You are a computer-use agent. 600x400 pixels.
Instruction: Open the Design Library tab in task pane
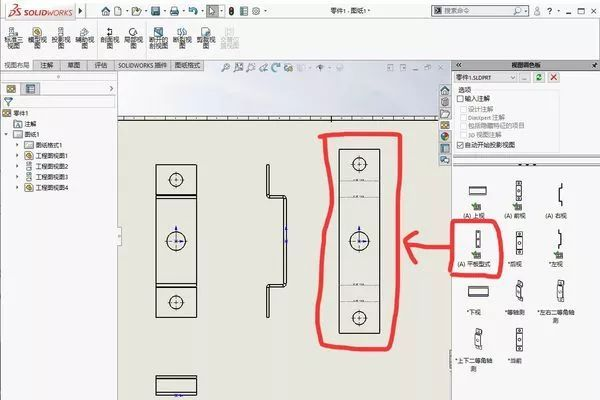(x=445, y=102)
